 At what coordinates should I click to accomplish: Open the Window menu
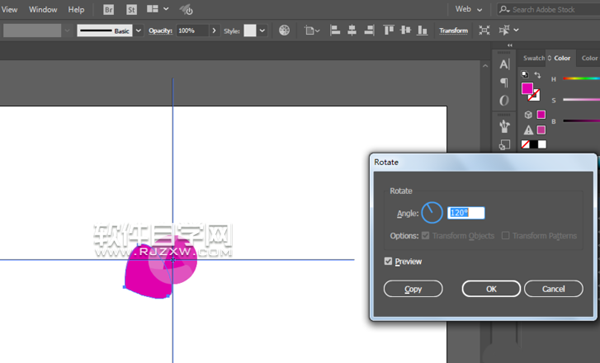[x=43, y=10]
